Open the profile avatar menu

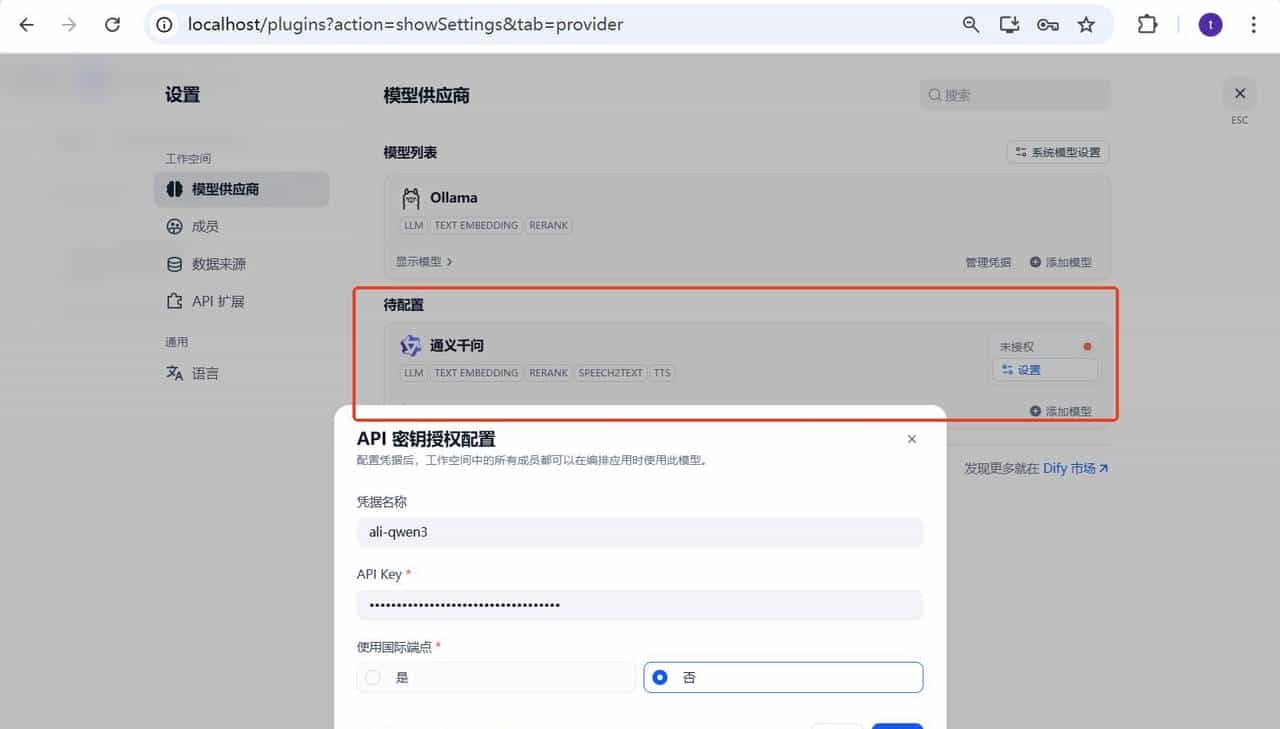(1210, 25)
